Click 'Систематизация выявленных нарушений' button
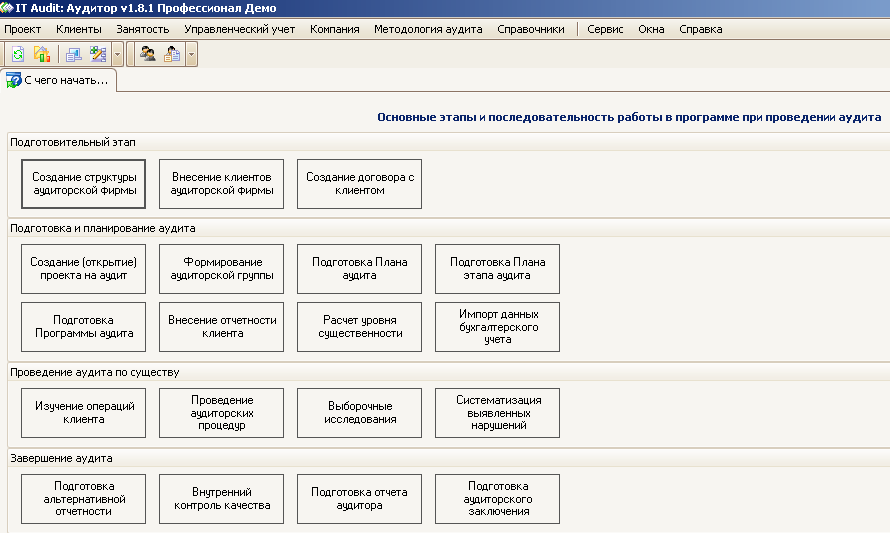This screenshot has width=890, height=533. point(497,413)
